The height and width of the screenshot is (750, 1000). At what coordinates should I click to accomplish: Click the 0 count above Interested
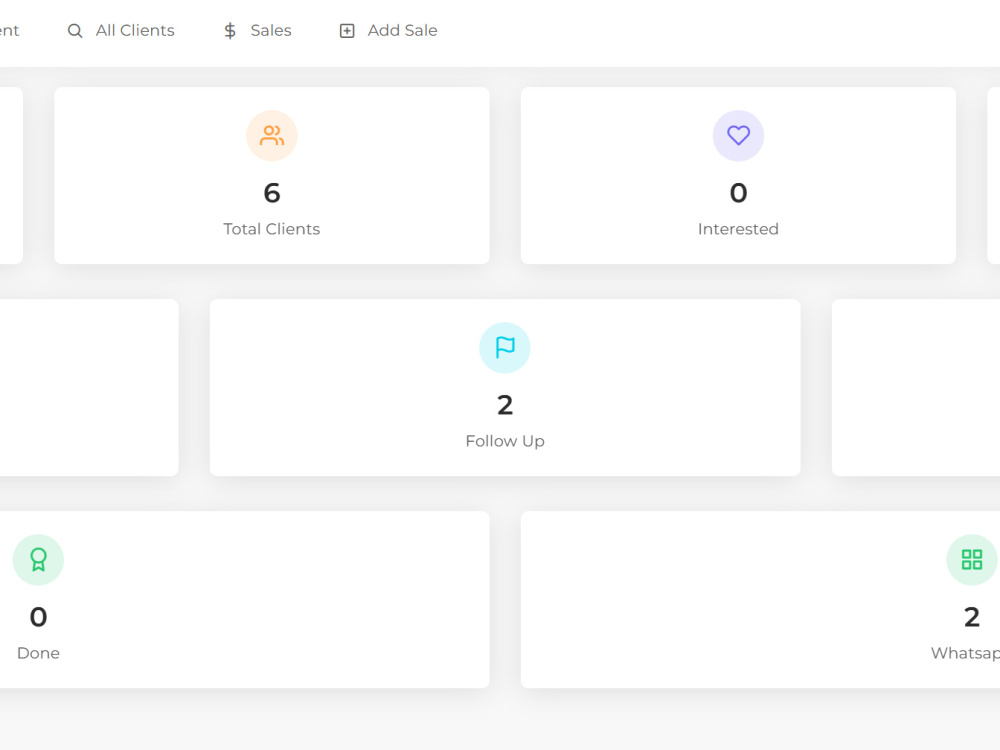pos(739,193)
